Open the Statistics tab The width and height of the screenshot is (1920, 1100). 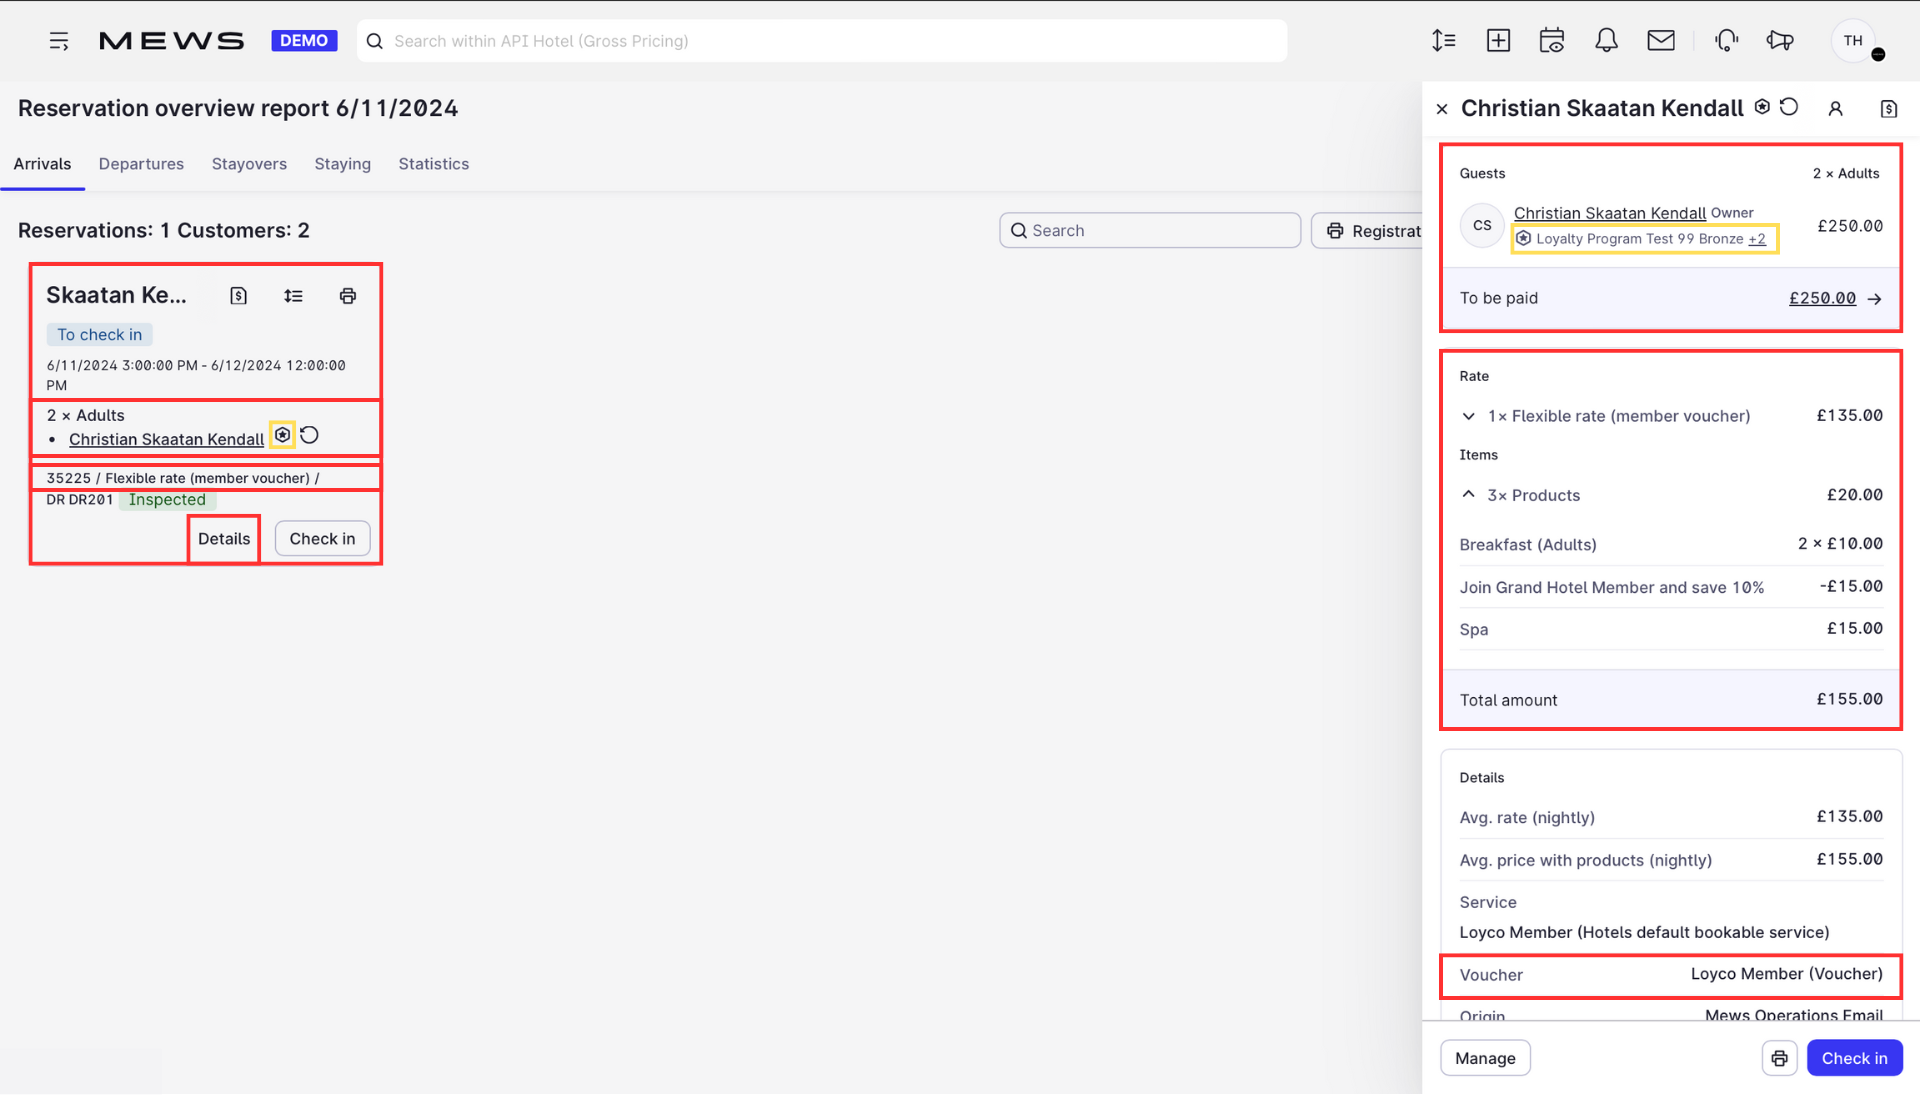point(434,164)
